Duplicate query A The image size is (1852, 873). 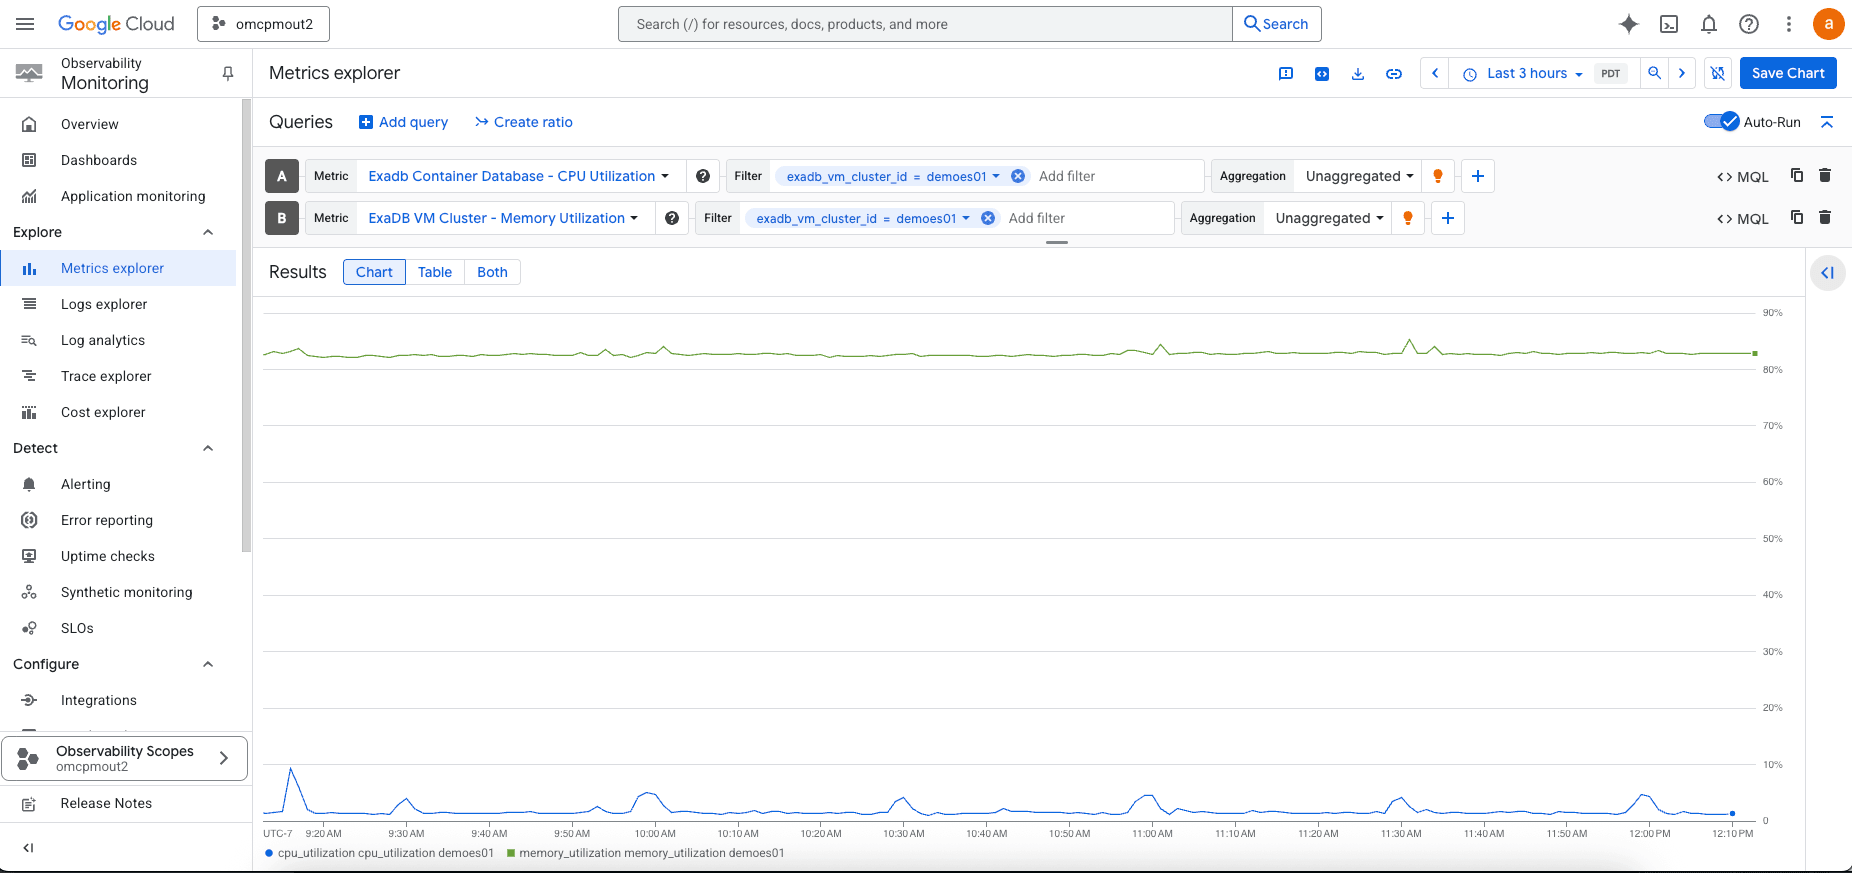click(1797, 175)
